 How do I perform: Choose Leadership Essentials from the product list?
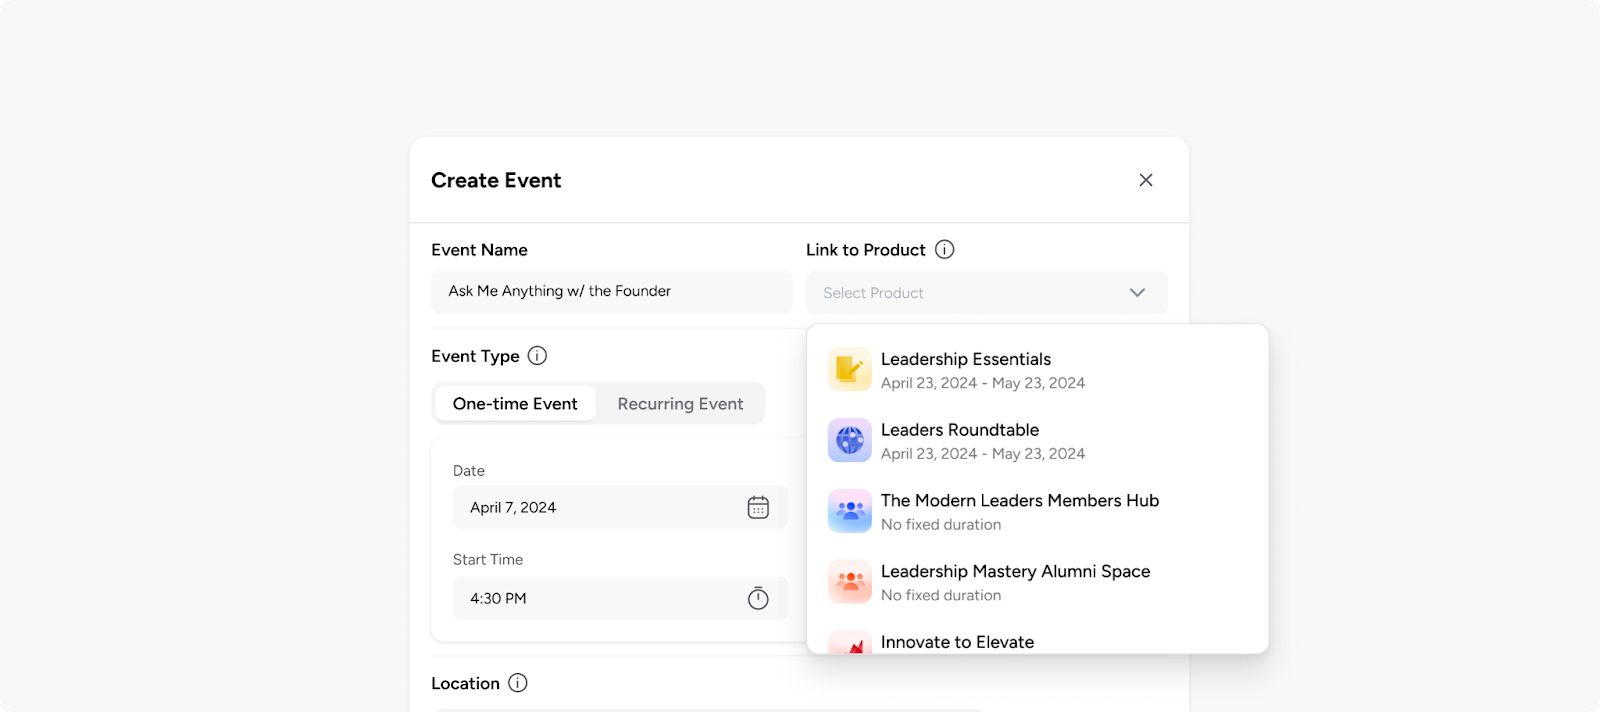[1038, 370]
